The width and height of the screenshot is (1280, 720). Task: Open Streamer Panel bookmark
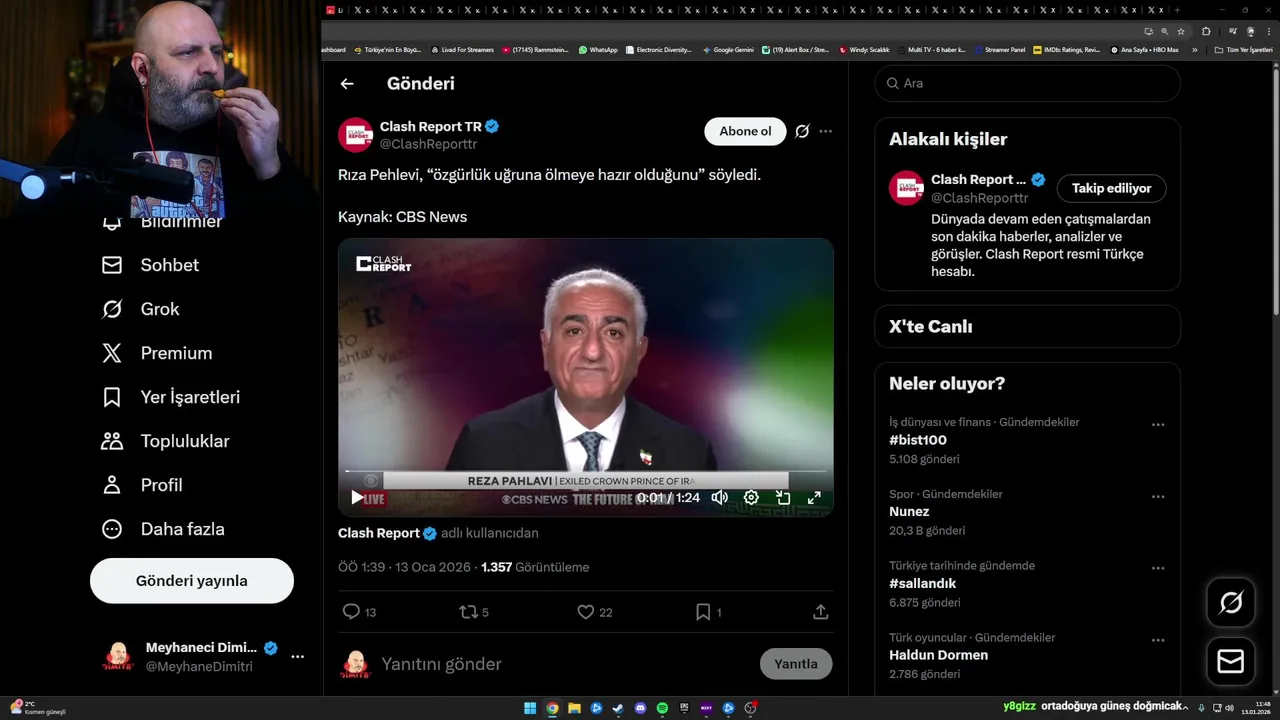[1000, 49]
